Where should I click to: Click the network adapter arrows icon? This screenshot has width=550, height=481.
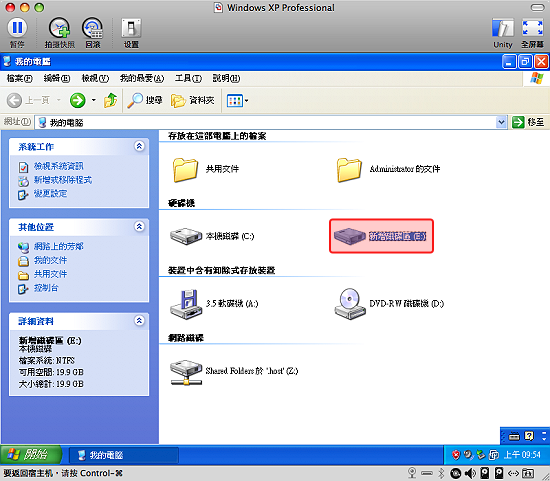(513, 474)
